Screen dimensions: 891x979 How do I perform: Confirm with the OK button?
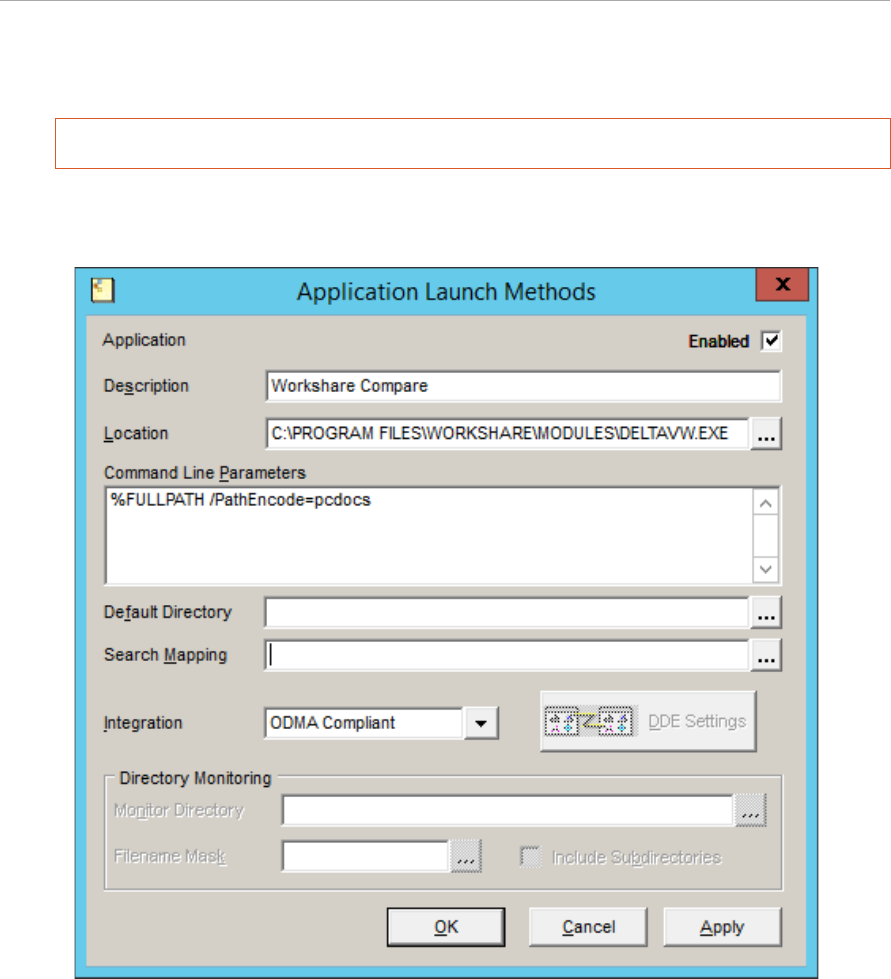click(446, 927)
